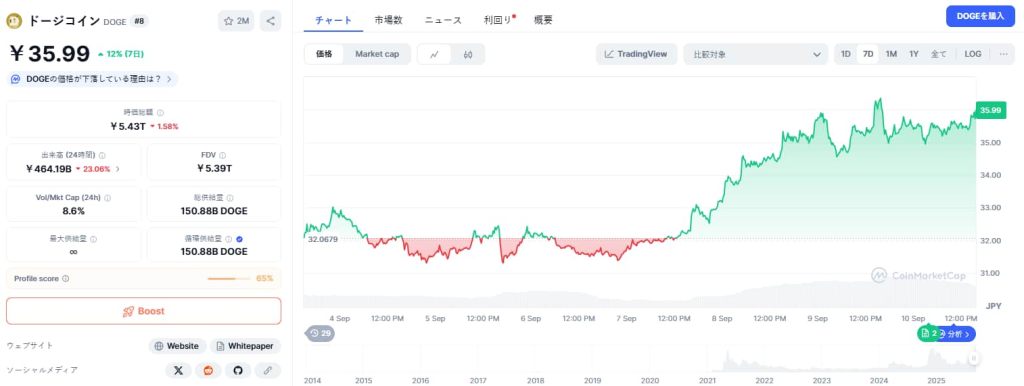Open the 市場数 tab
Screen dimensions: 1024x386
tap(389, 20)
